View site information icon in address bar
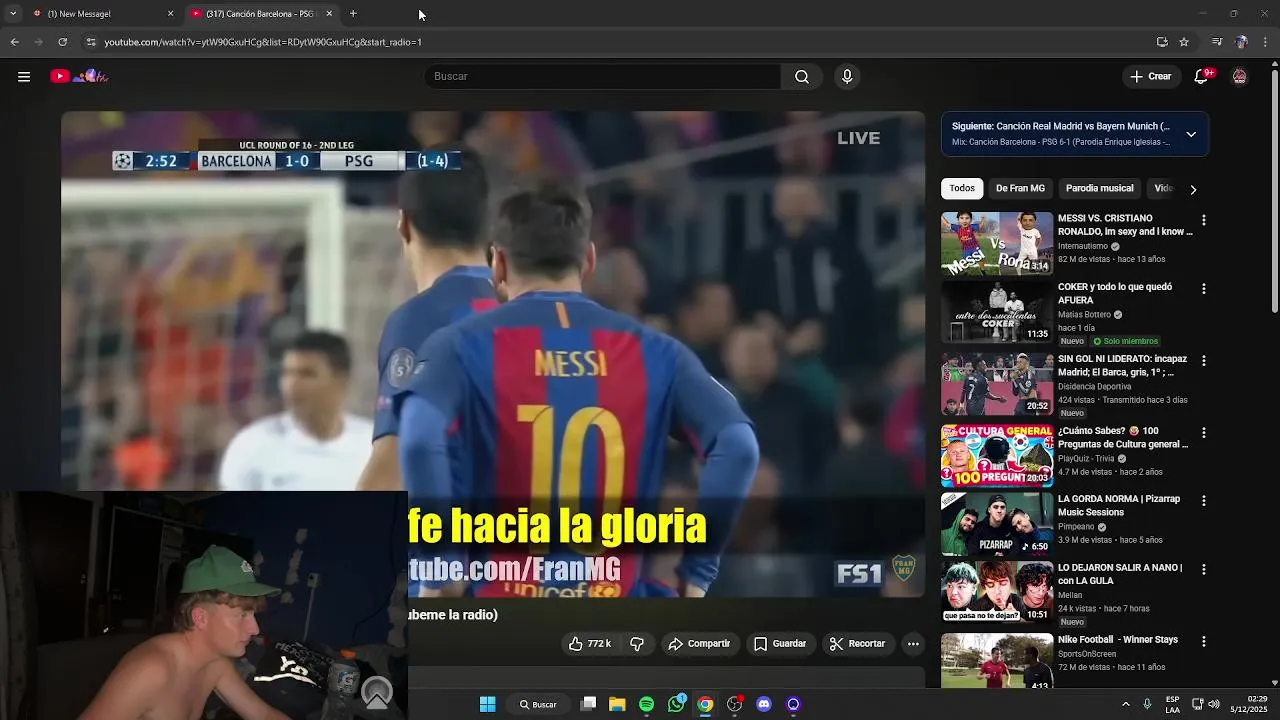Viewport: 1280px width, 720px height. point(91,42)
